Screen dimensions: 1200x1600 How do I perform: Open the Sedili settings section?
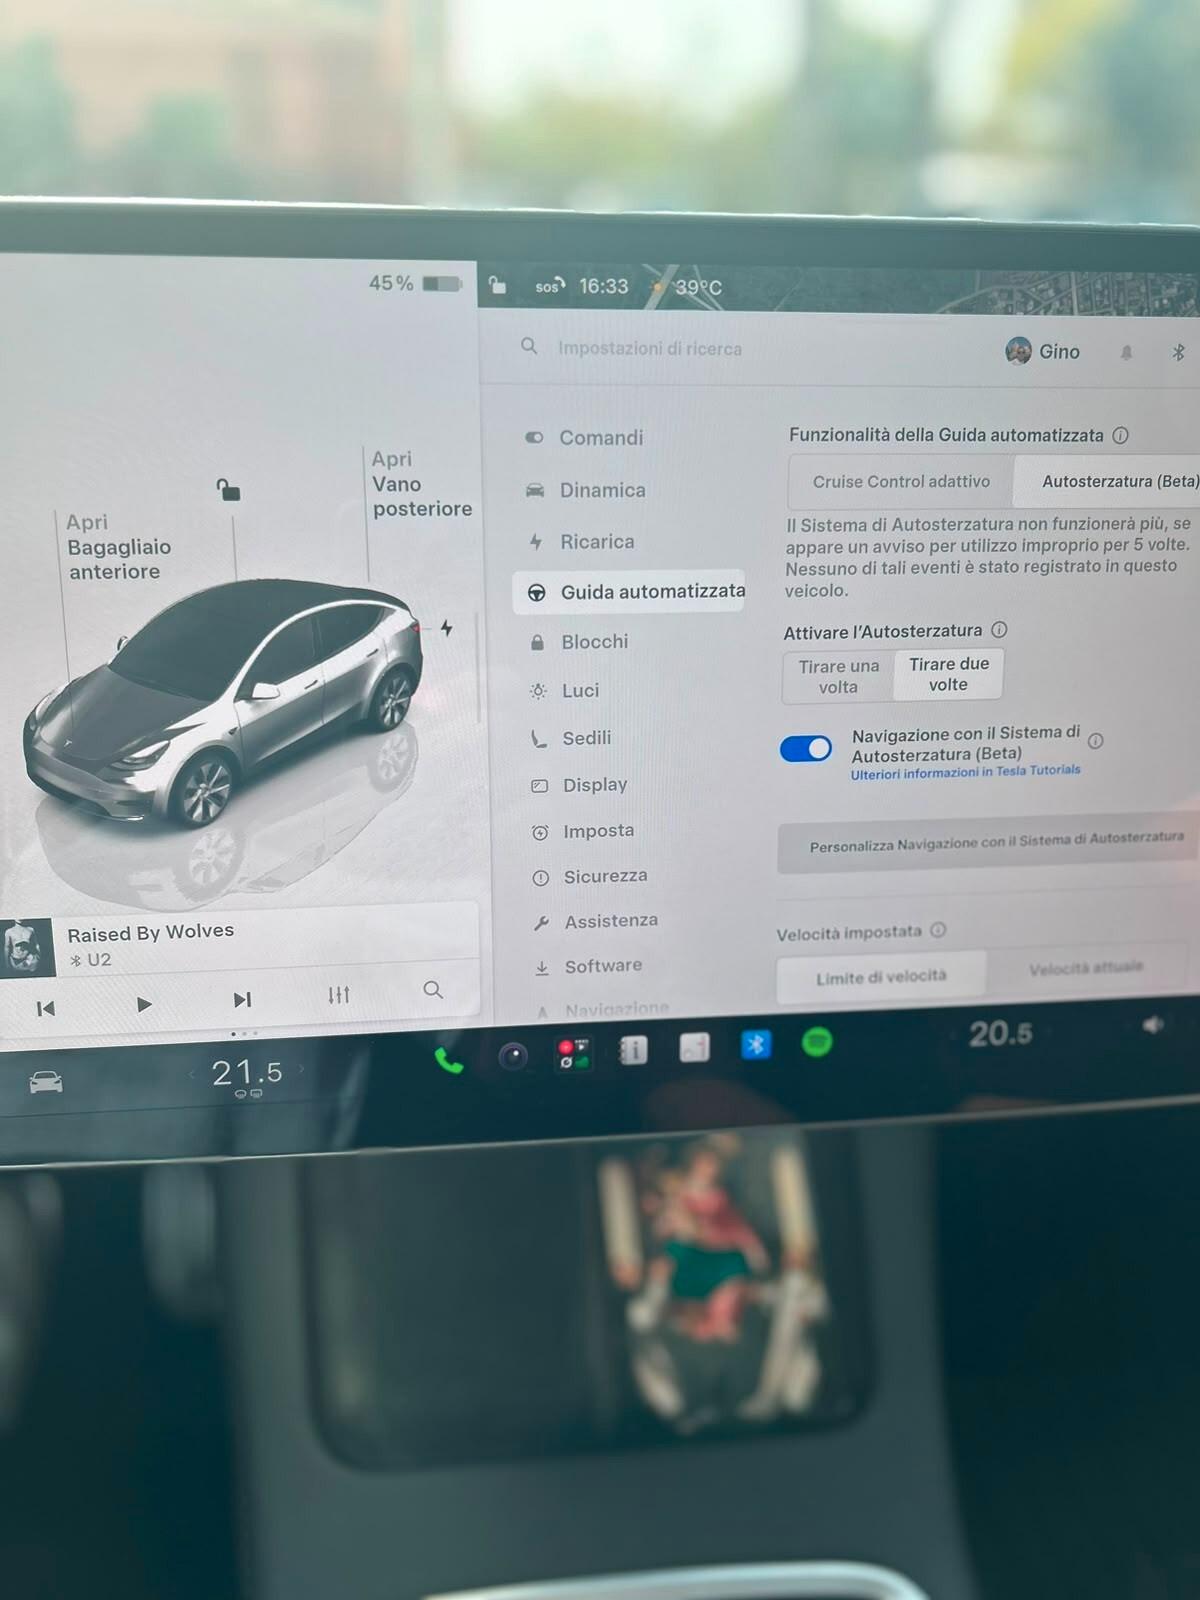coord(571,738)
